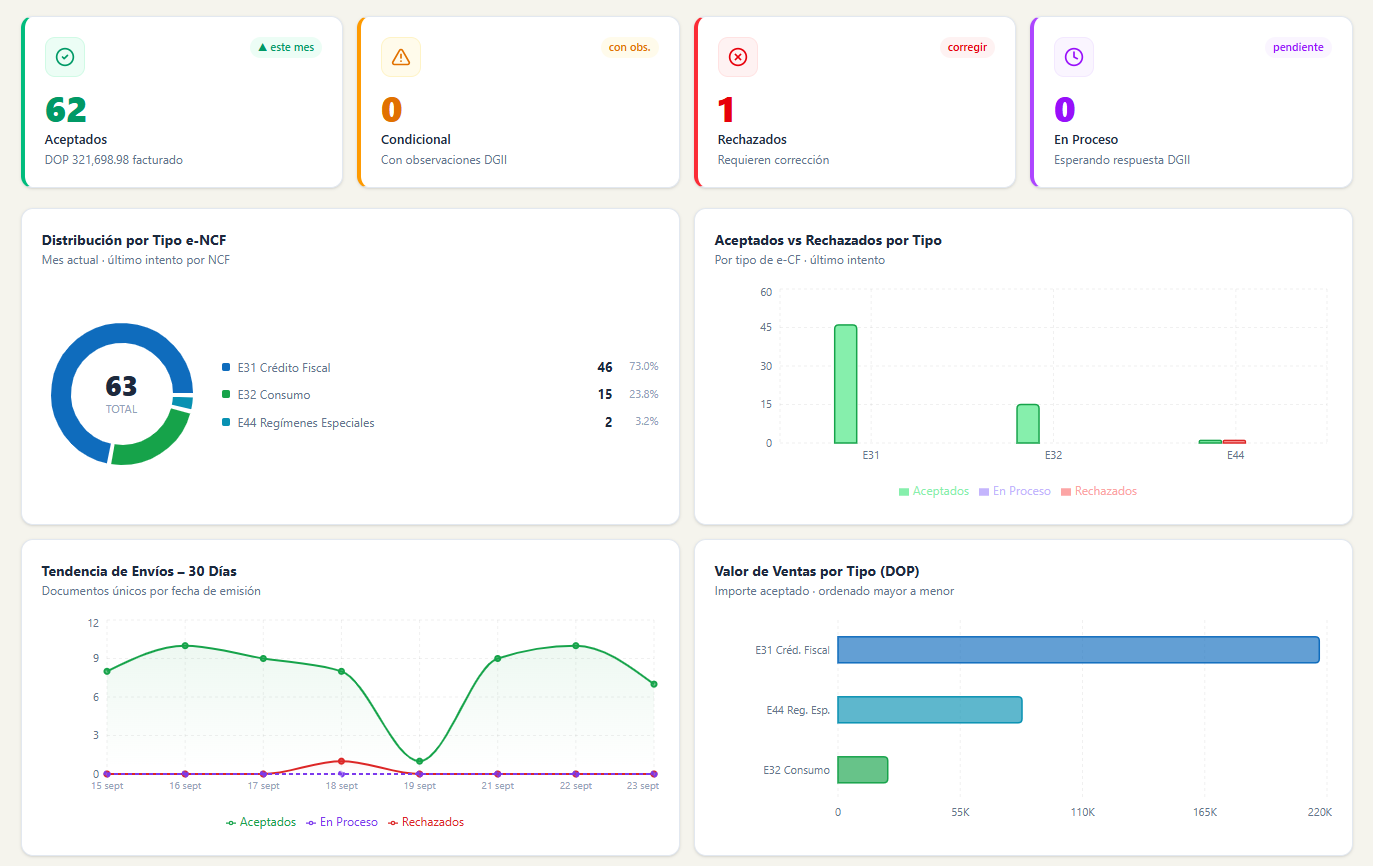Select E31 Crédito Fiscal blue legend swatch

226,368
